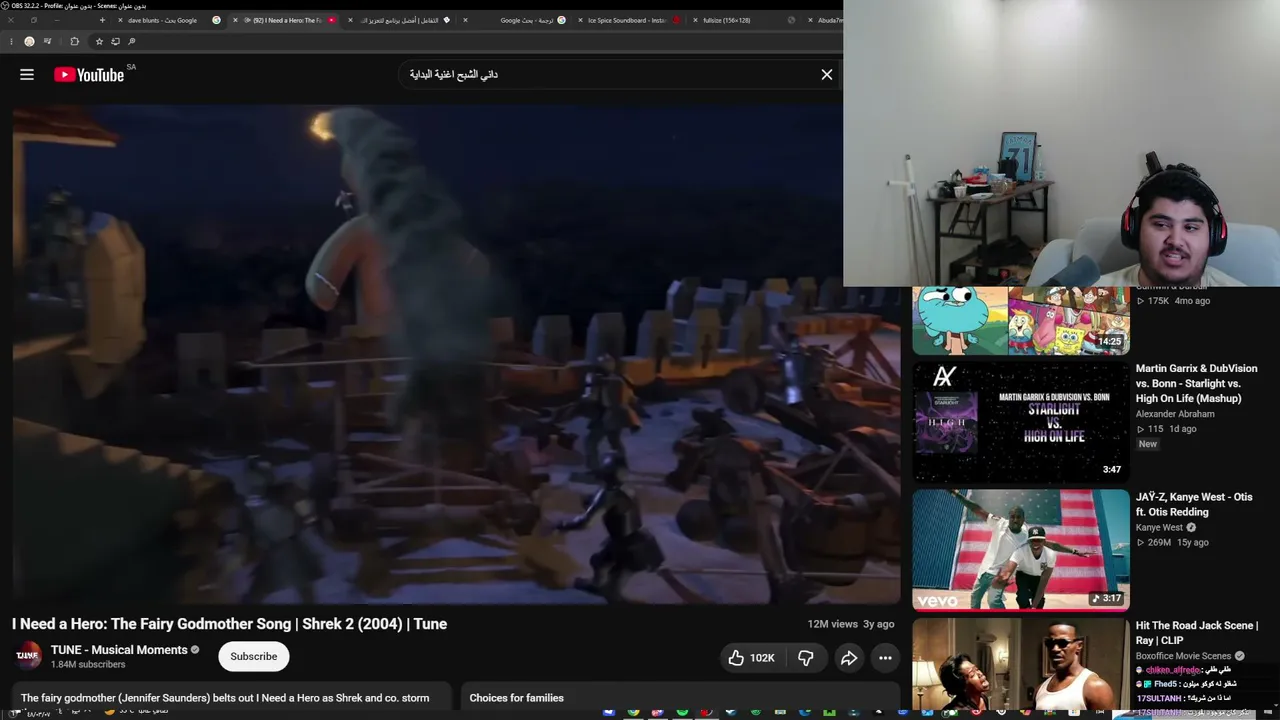Click the New badge under Alexander Abraham
This screenshot has height=720, width=1280.
tap(1147, 444)
